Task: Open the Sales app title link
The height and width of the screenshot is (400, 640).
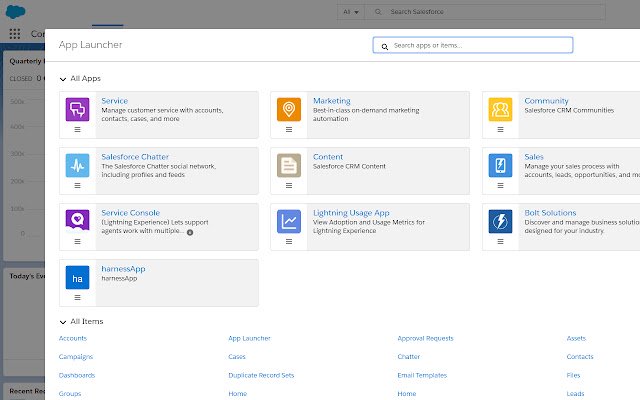Action: coord(534,157)
